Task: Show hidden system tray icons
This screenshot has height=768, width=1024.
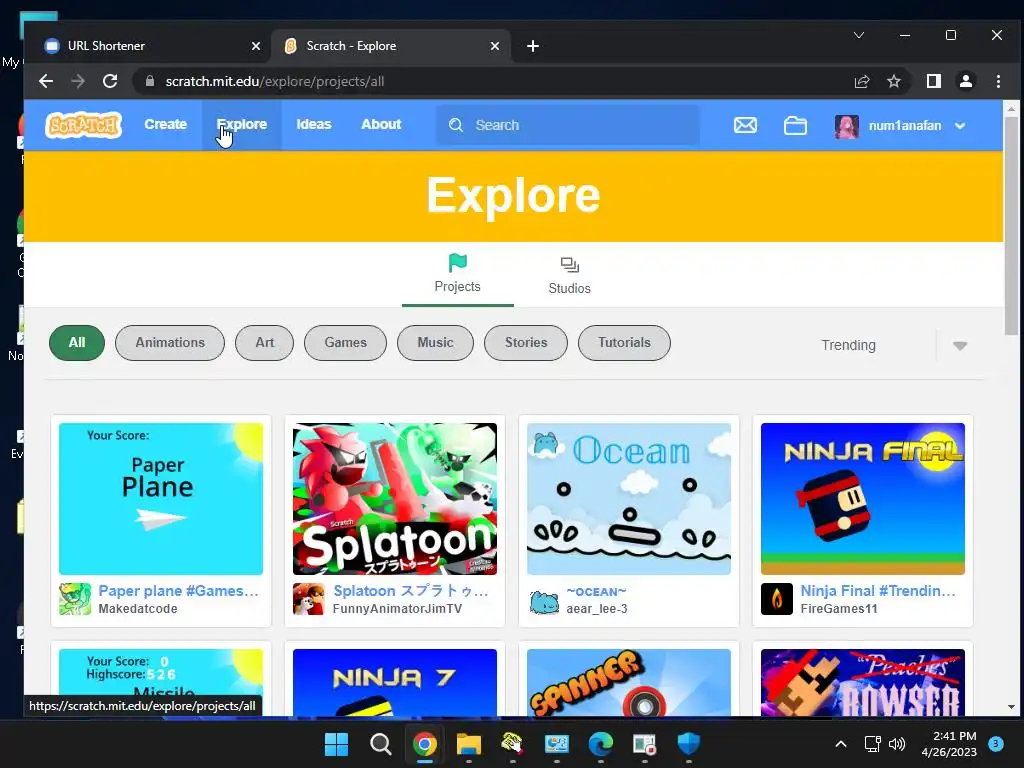Action: [x=841, y=744]
